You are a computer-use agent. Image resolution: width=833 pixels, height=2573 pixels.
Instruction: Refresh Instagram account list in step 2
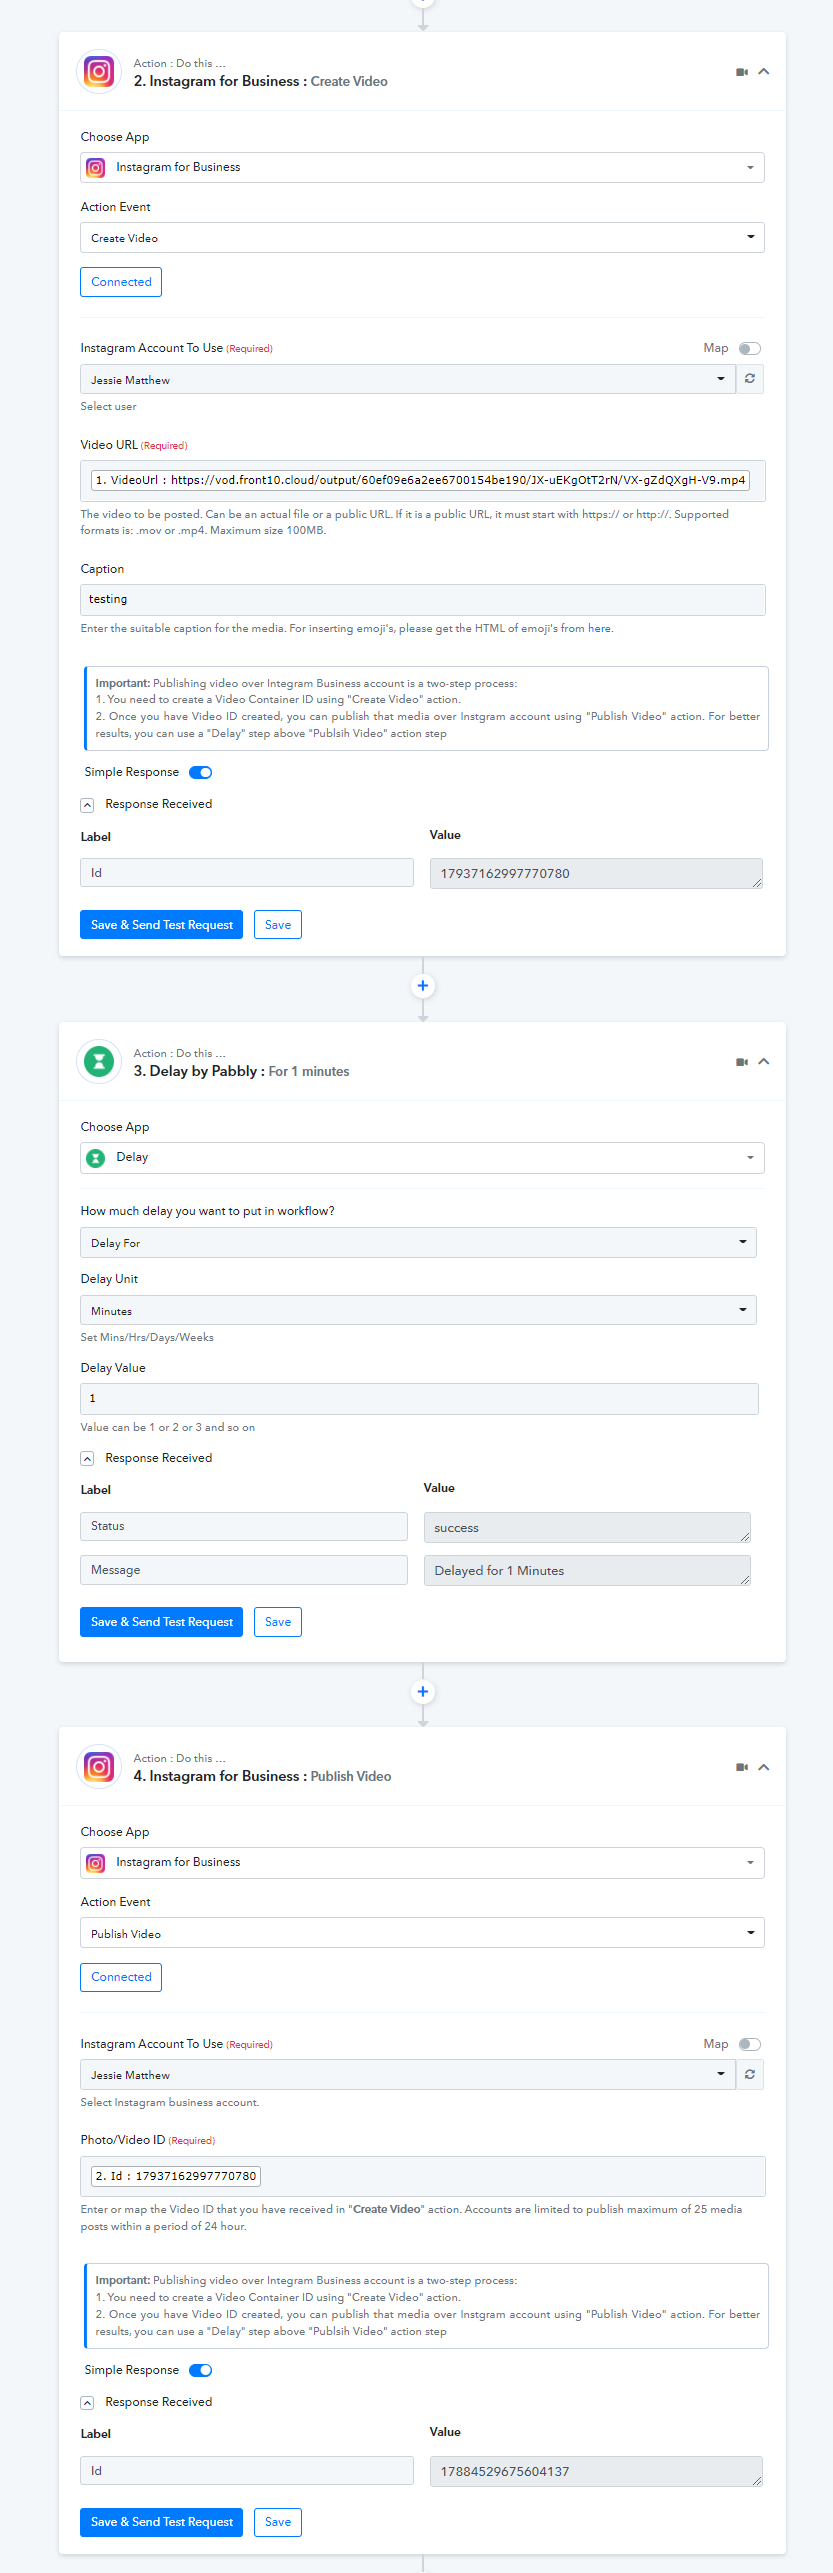click(x=750, y=379)
